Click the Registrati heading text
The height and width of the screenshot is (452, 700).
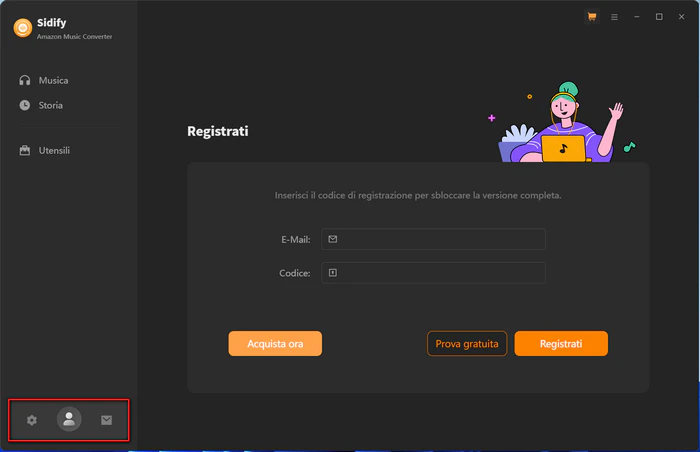[x=218, y=131]
